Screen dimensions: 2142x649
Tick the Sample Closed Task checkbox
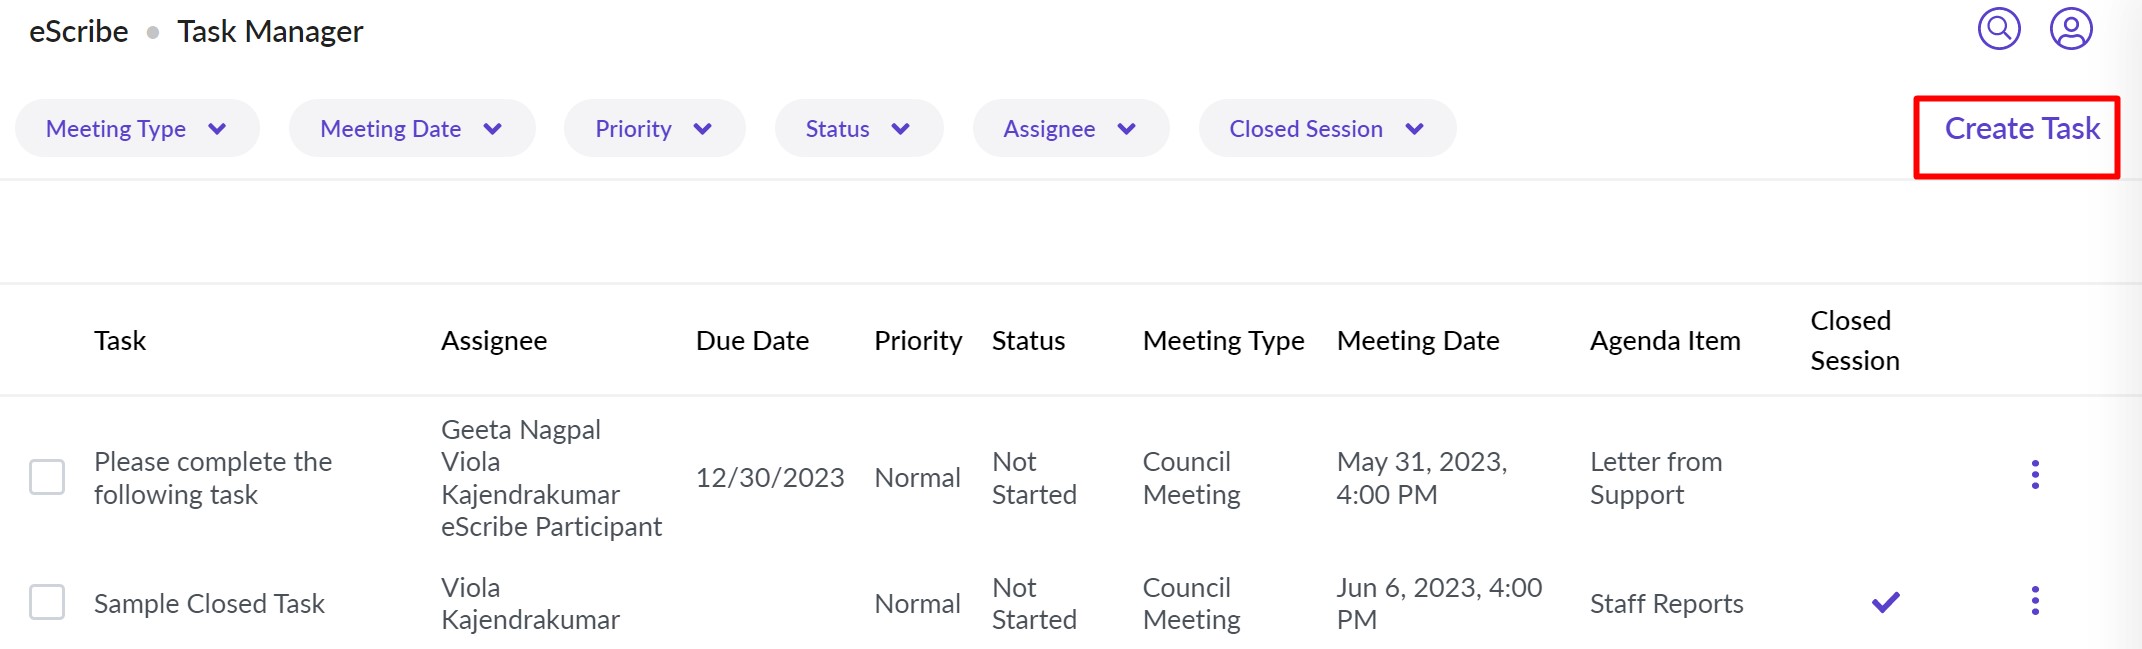(x=47, y=602)
